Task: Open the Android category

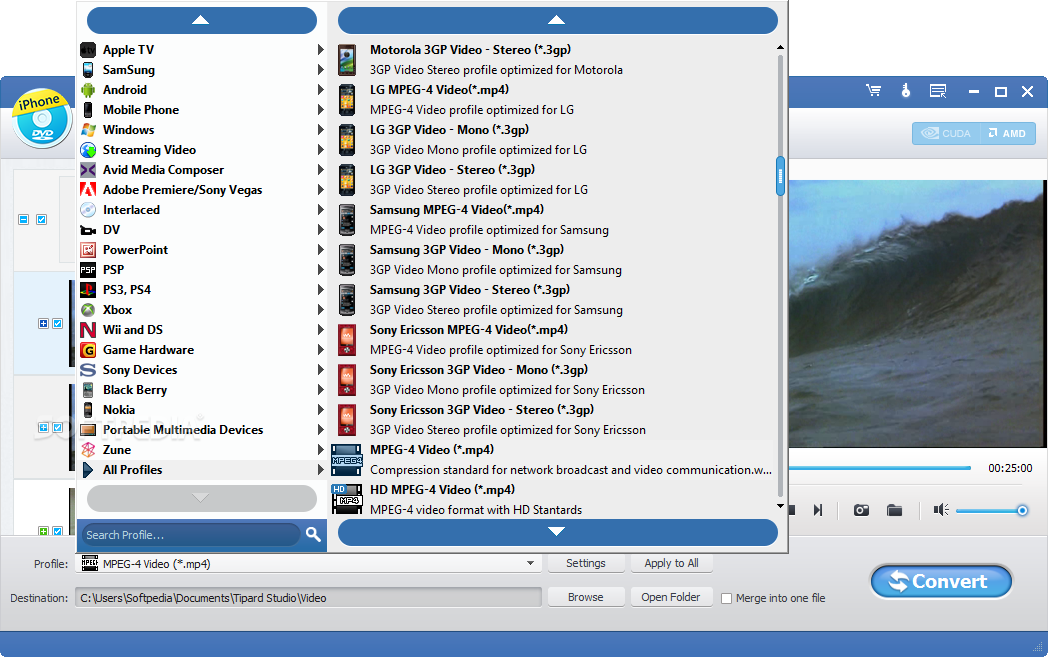Action: [202, 90]
